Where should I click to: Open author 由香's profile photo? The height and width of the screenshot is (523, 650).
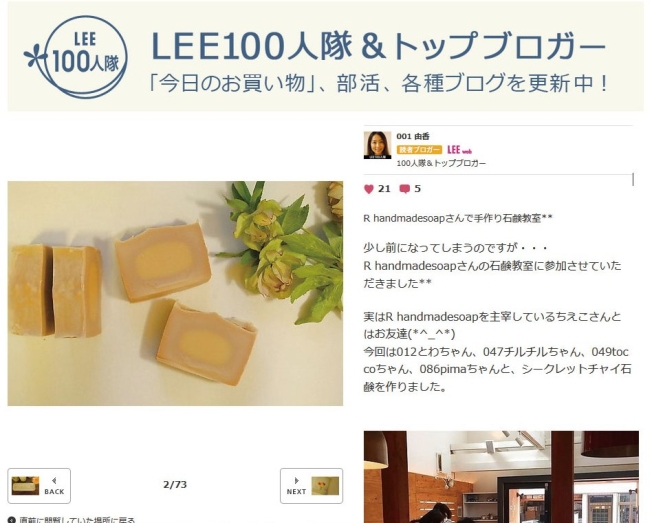[x=377, y=145]
